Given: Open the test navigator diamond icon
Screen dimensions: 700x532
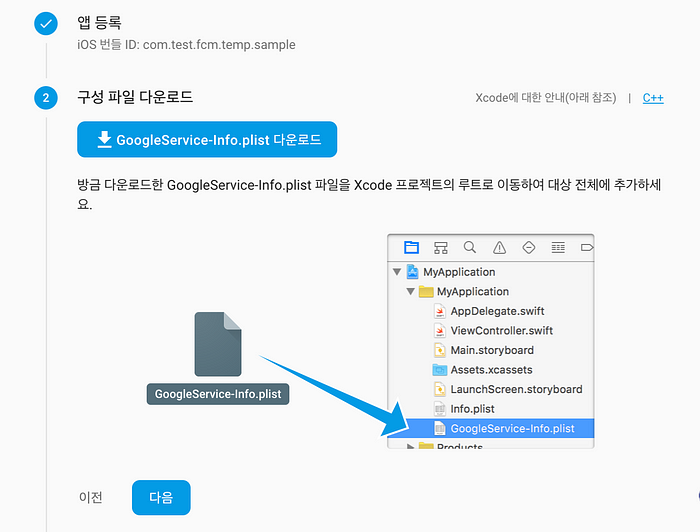Looking at the screenshot, I should pos(529,247).
